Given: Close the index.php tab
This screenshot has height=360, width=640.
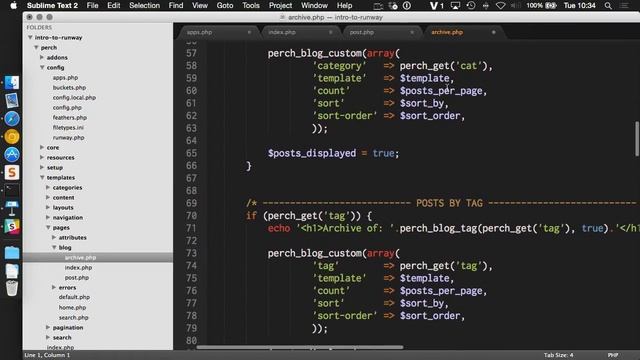Looking at the screenshot, I should point(330,32).
